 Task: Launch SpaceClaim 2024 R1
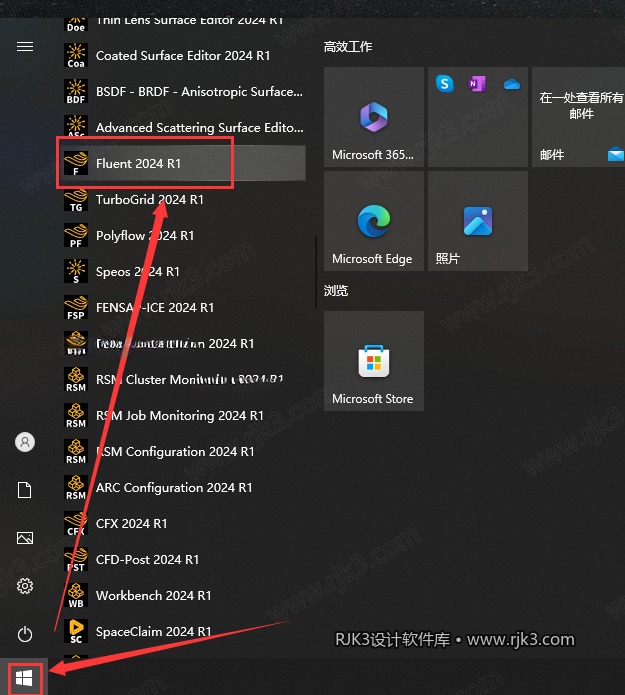click(x=182, y=631)
